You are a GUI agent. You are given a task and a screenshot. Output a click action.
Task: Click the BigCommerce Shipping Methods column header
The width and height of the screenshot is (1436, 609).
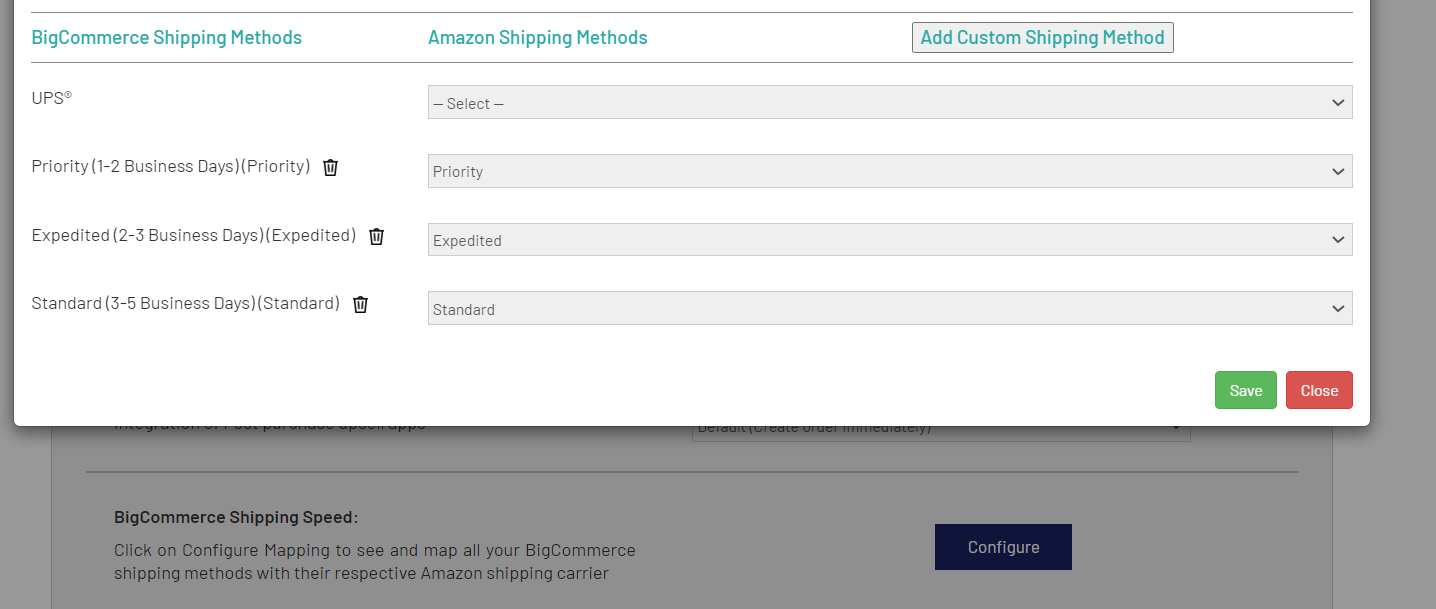coord(167,38)
